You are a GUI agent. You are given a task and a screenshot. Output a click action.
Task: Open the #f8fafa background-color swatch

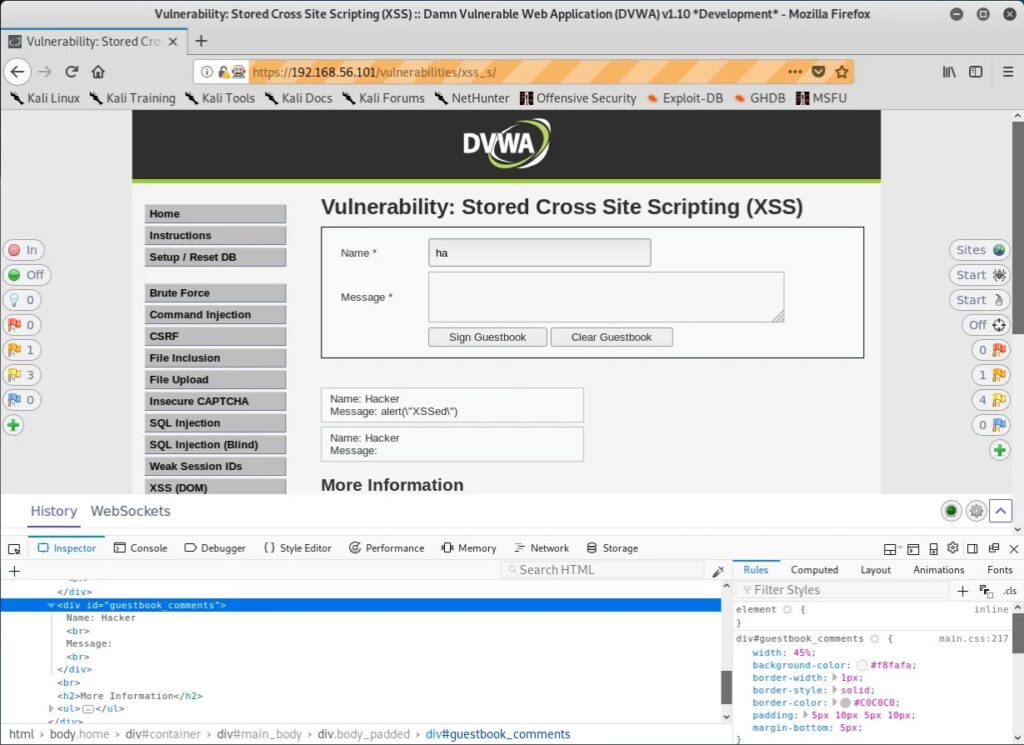[862, 665]
